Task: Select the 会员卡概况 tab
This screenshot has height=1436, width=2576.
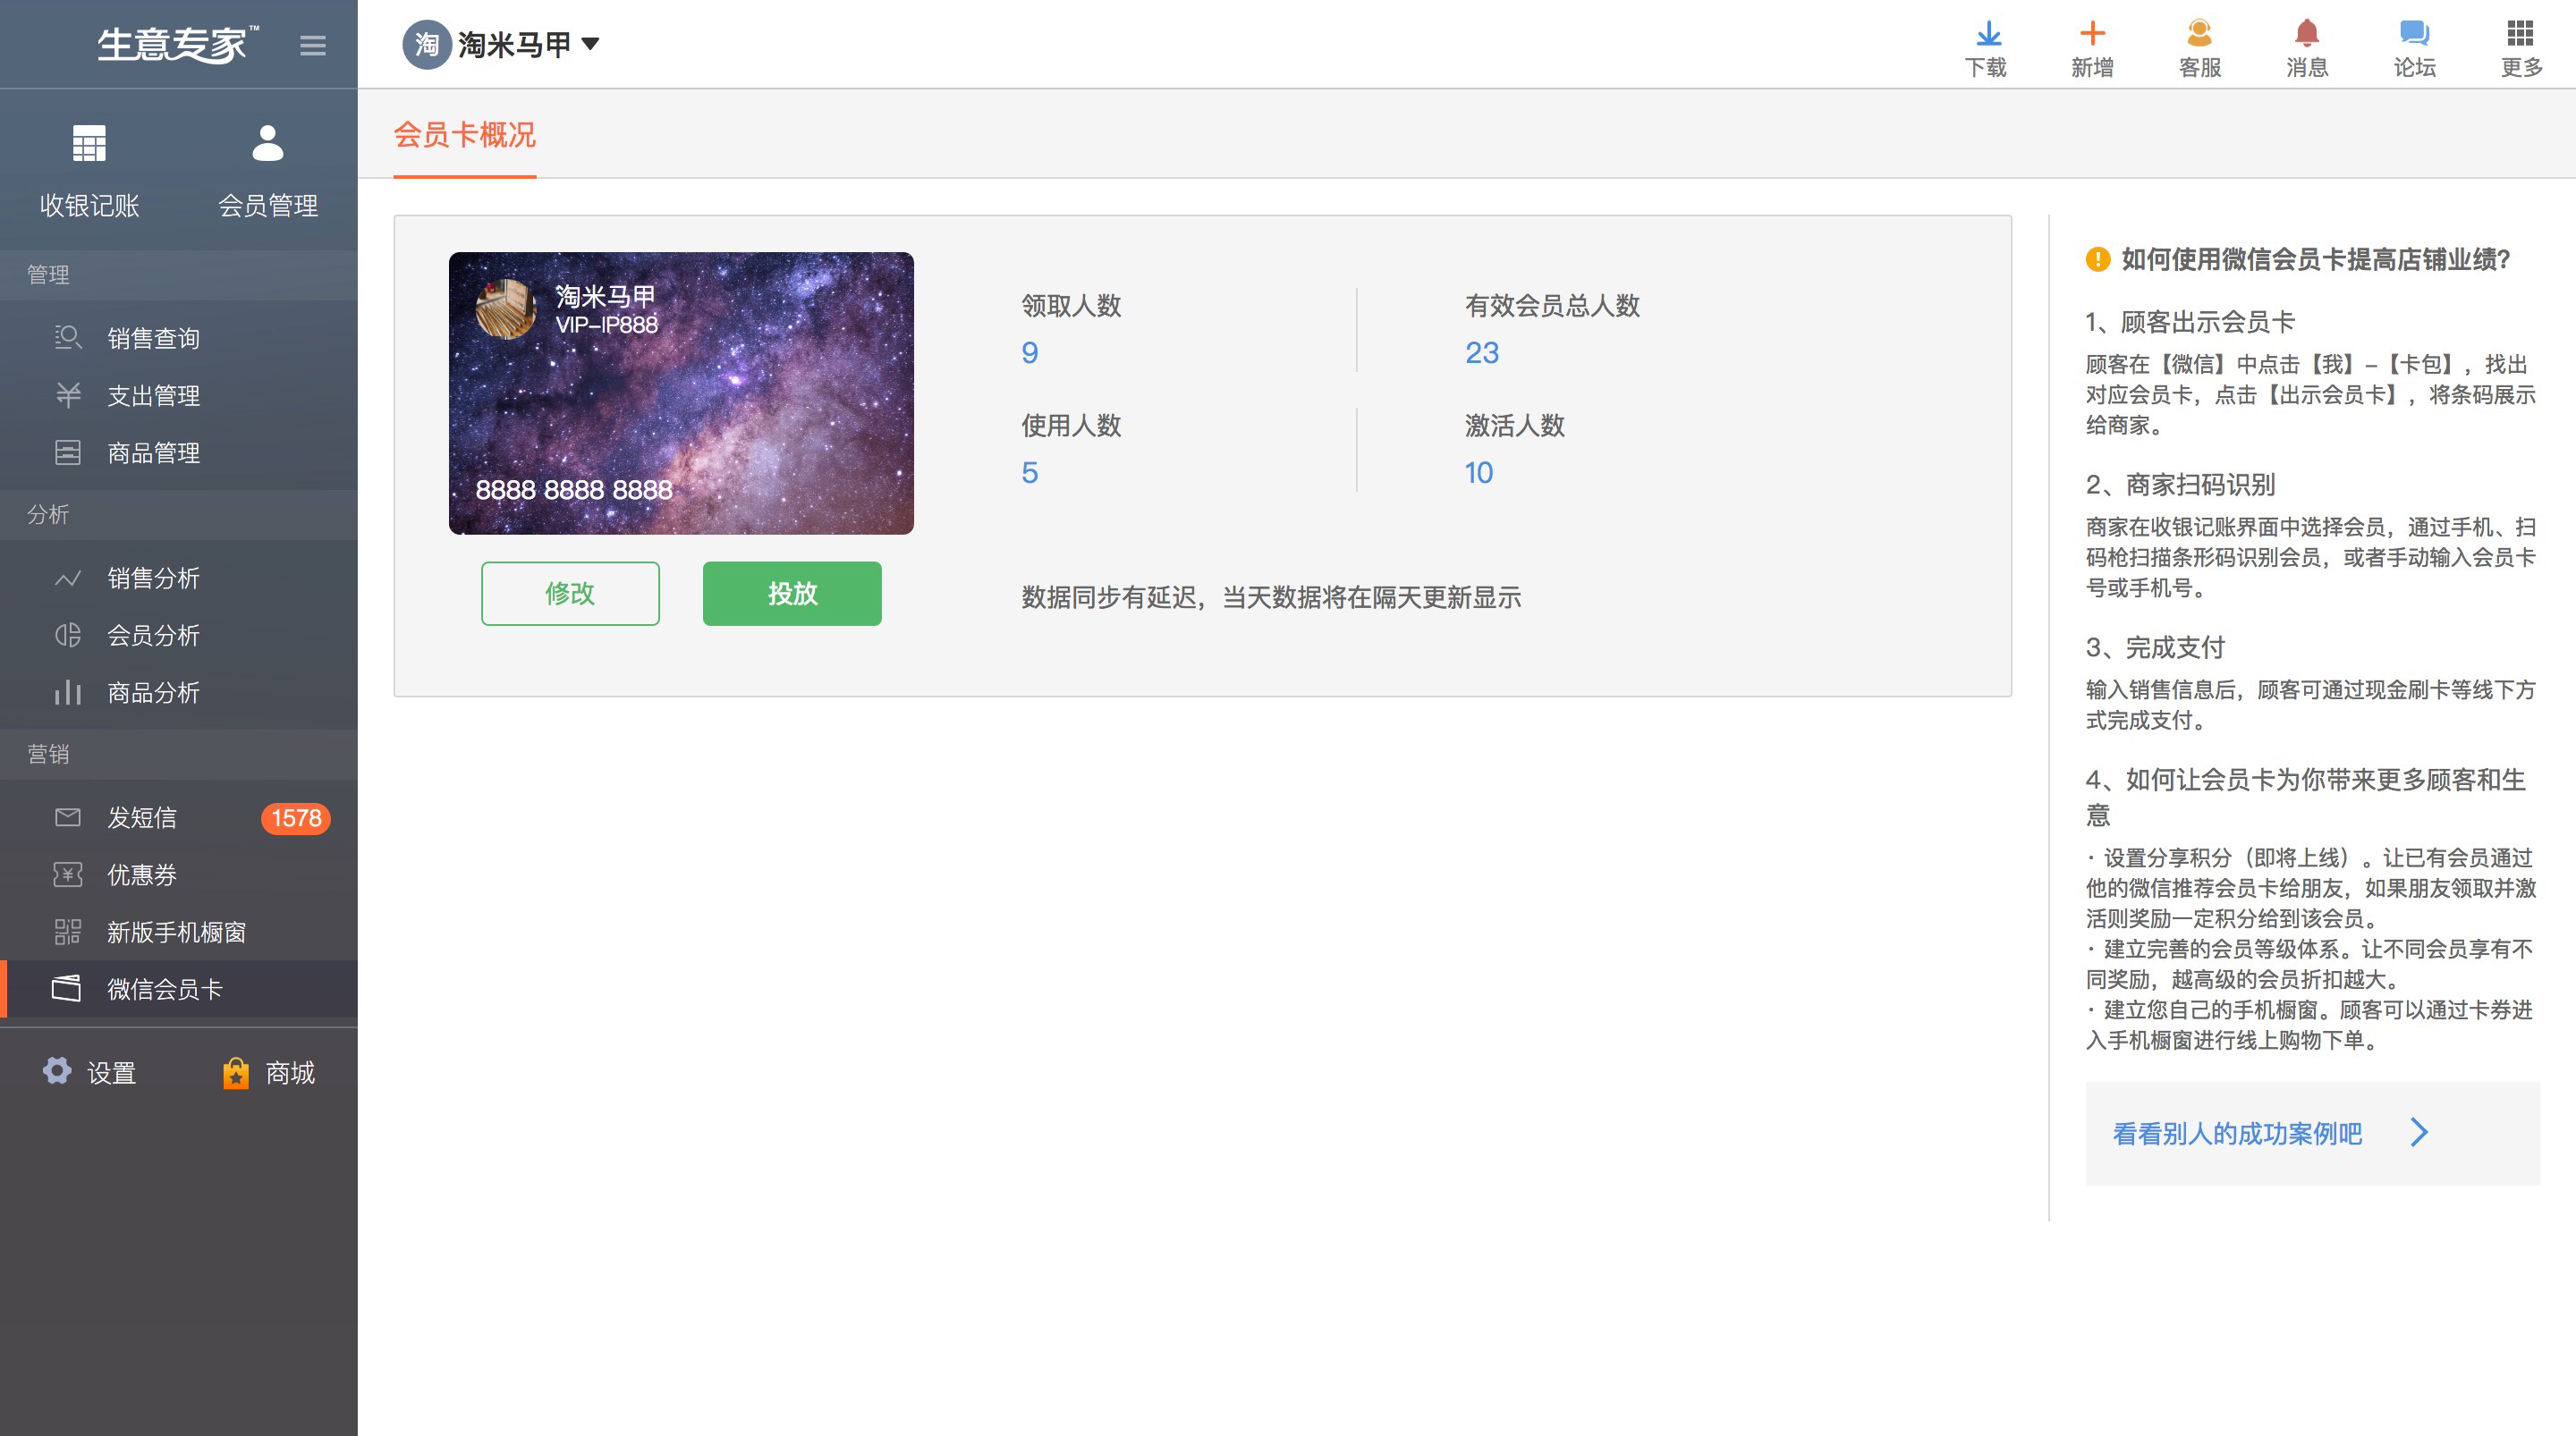Action: [x=464, y=135]
